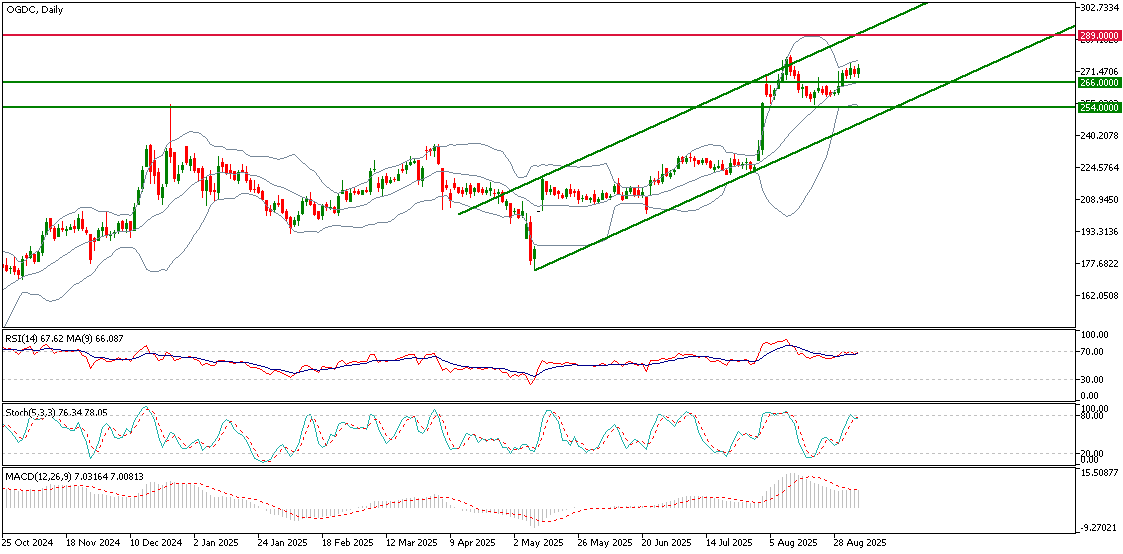Viewport: 1123px width, 554px height.
Task: Click the MACD 15.50877 scale value
Action: pos(1099,473)
